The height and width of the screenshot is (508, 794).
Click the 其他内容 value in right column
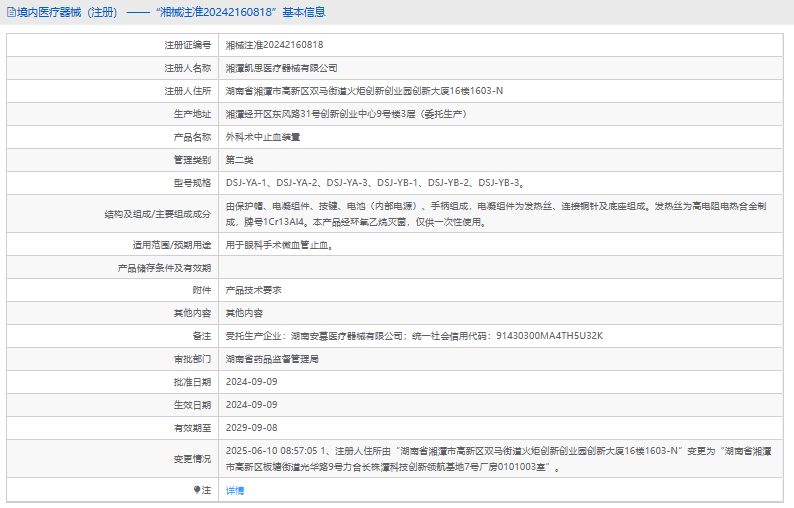click(244, 313)
